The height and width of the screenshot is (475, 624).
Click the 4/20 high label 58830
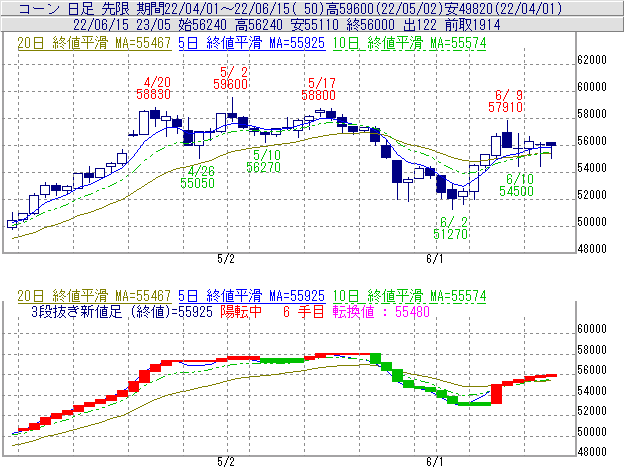153,94
